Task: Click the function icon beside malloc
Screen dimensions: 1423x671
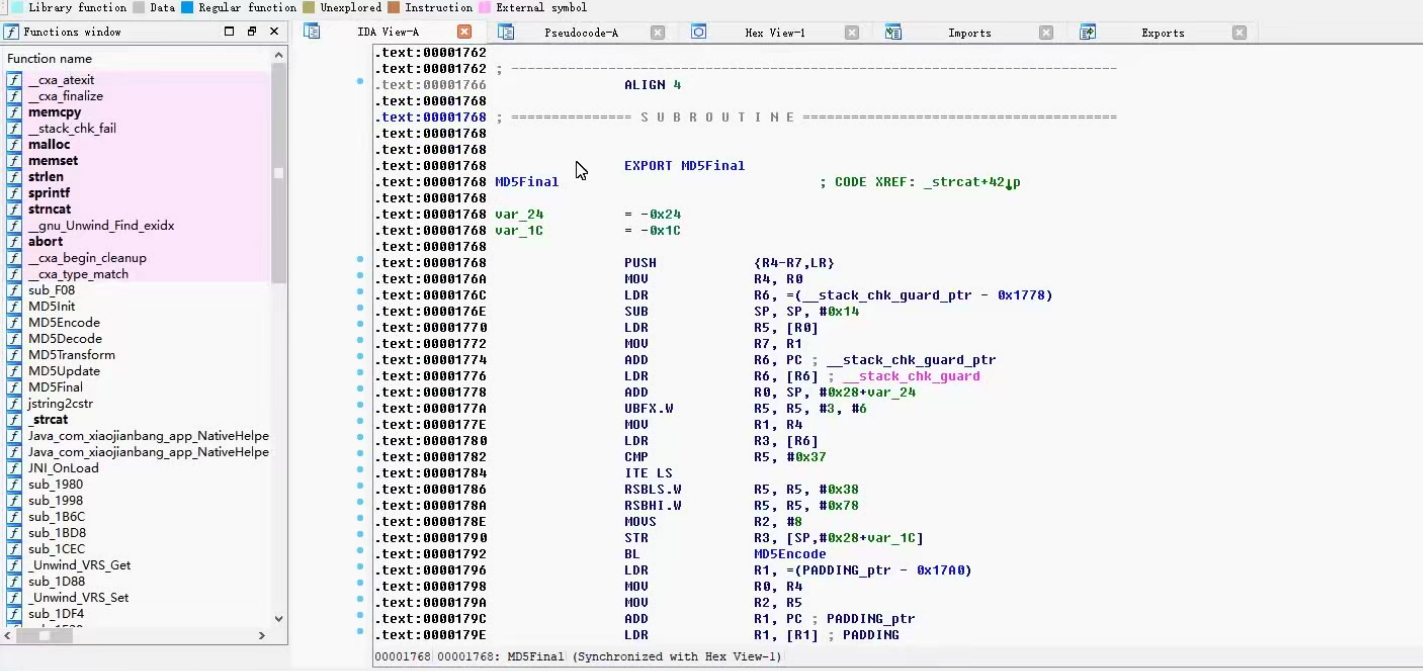Action: [x=14, y=144]
